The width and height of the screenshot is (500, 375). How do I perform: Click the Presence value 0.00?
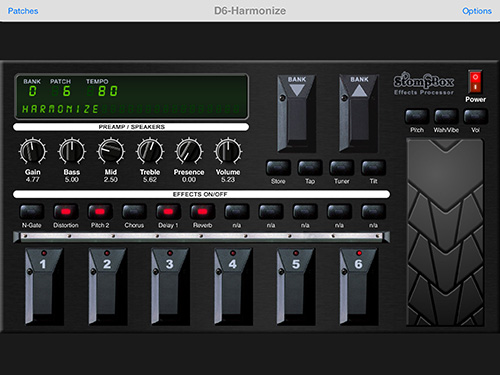189,180
